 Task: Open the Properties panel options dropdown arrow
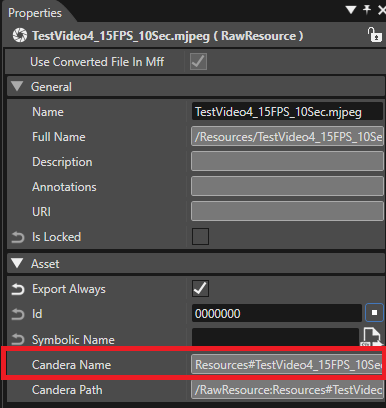(351, 10)
